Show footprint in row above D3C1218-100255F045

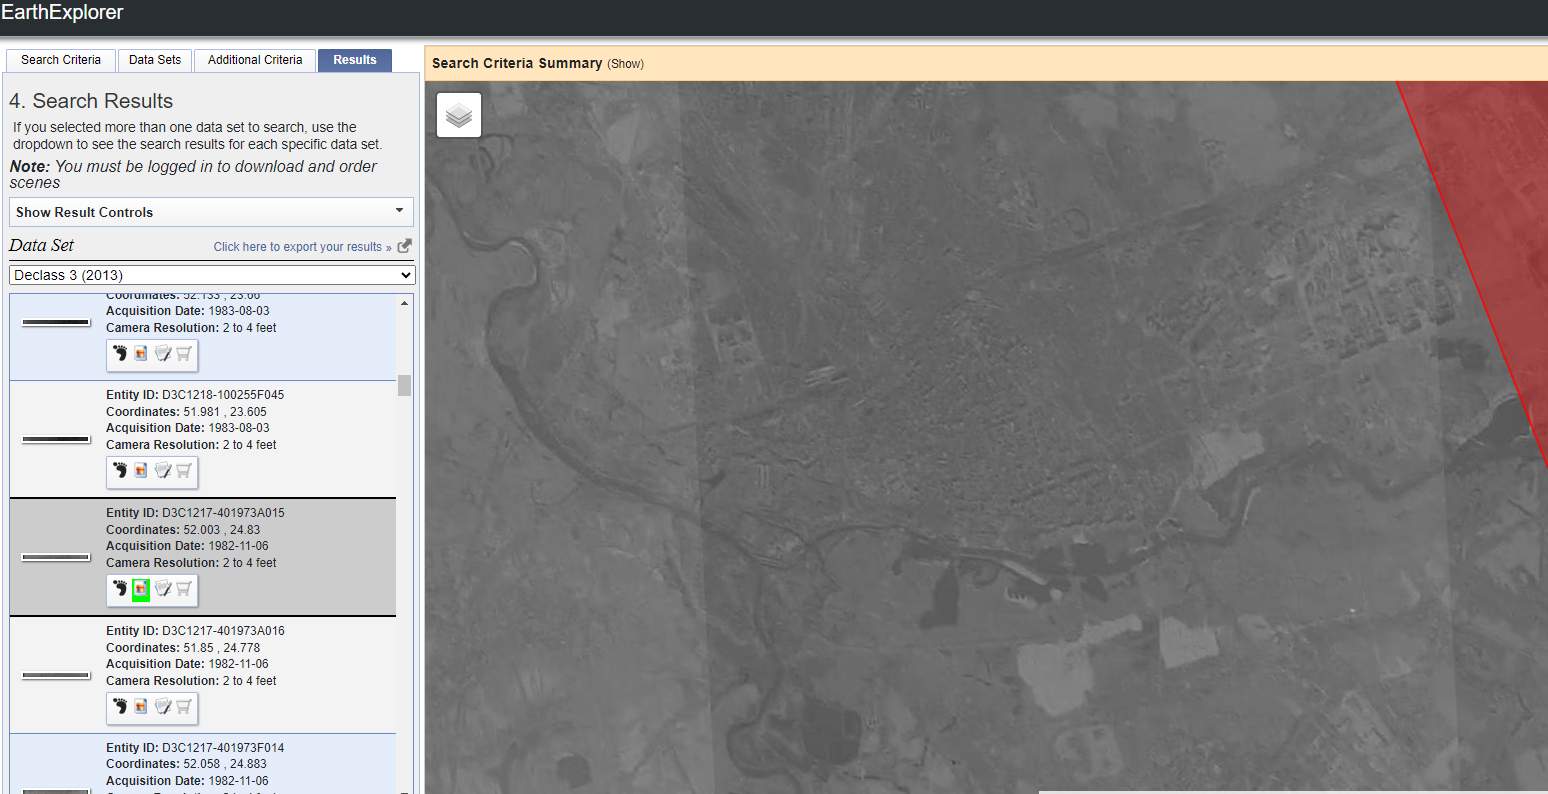click(x=120, y=354)
